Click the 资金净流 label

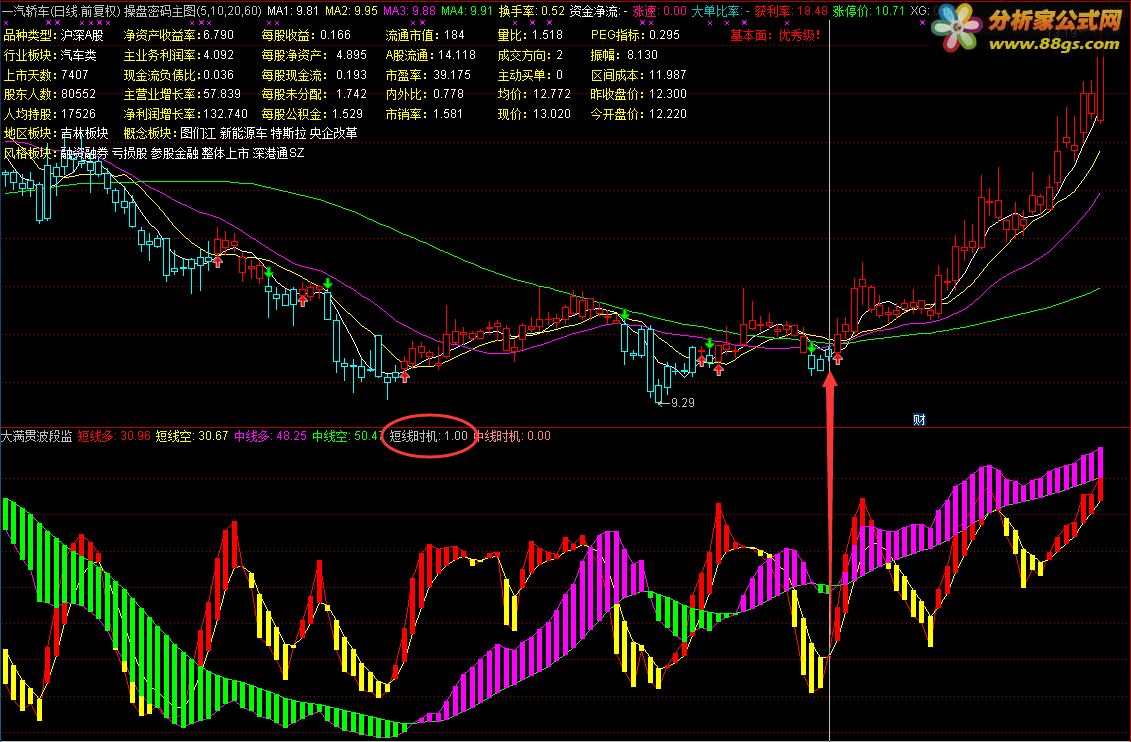tap(594, 11)
